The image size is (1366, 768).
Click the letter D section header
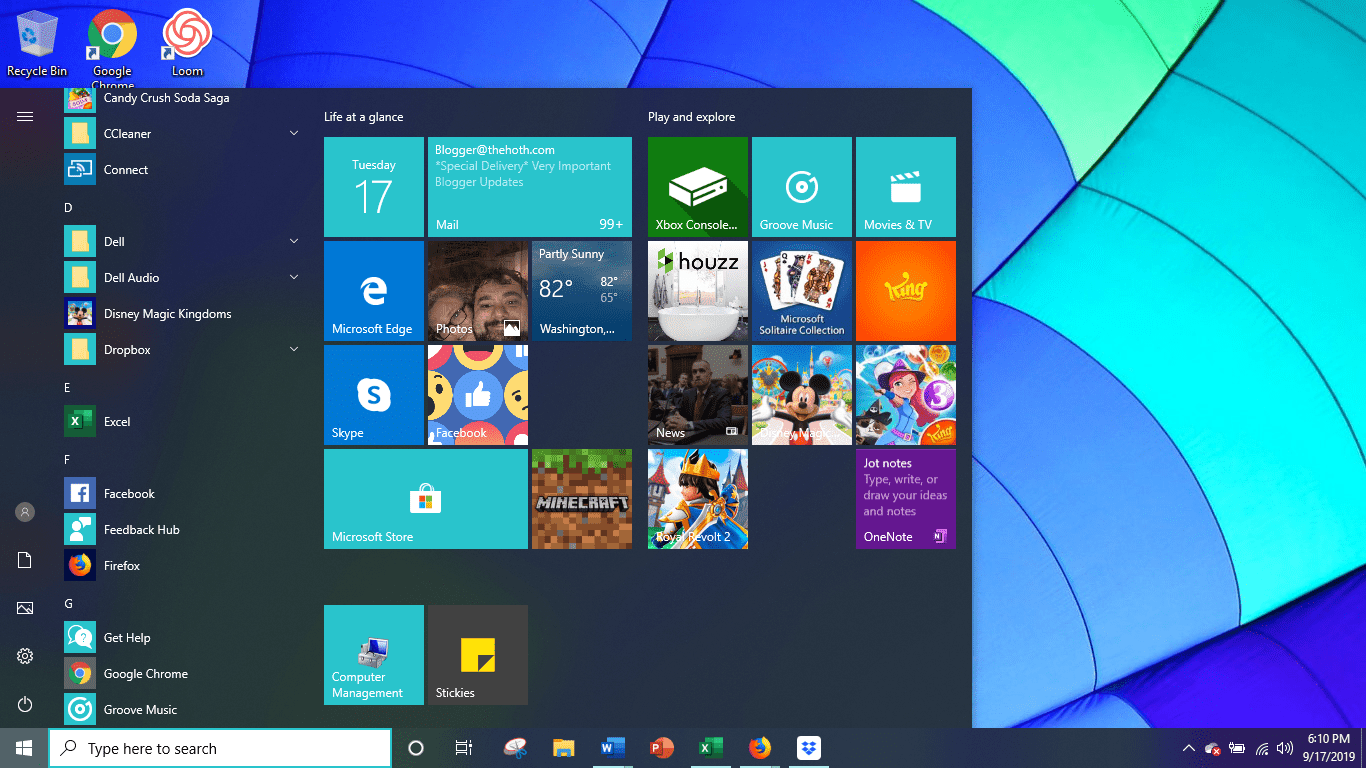68,208
